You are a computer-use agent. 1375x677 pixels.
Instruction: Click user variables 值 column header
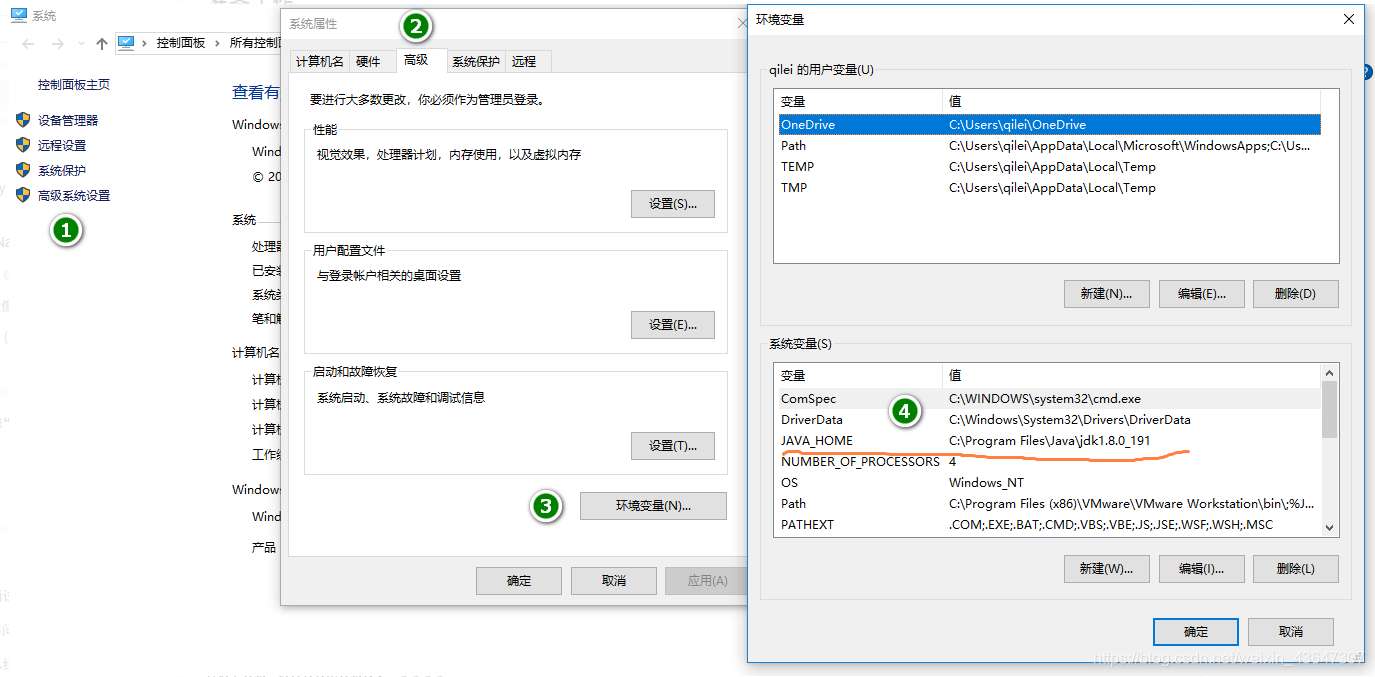(1131, 101)
